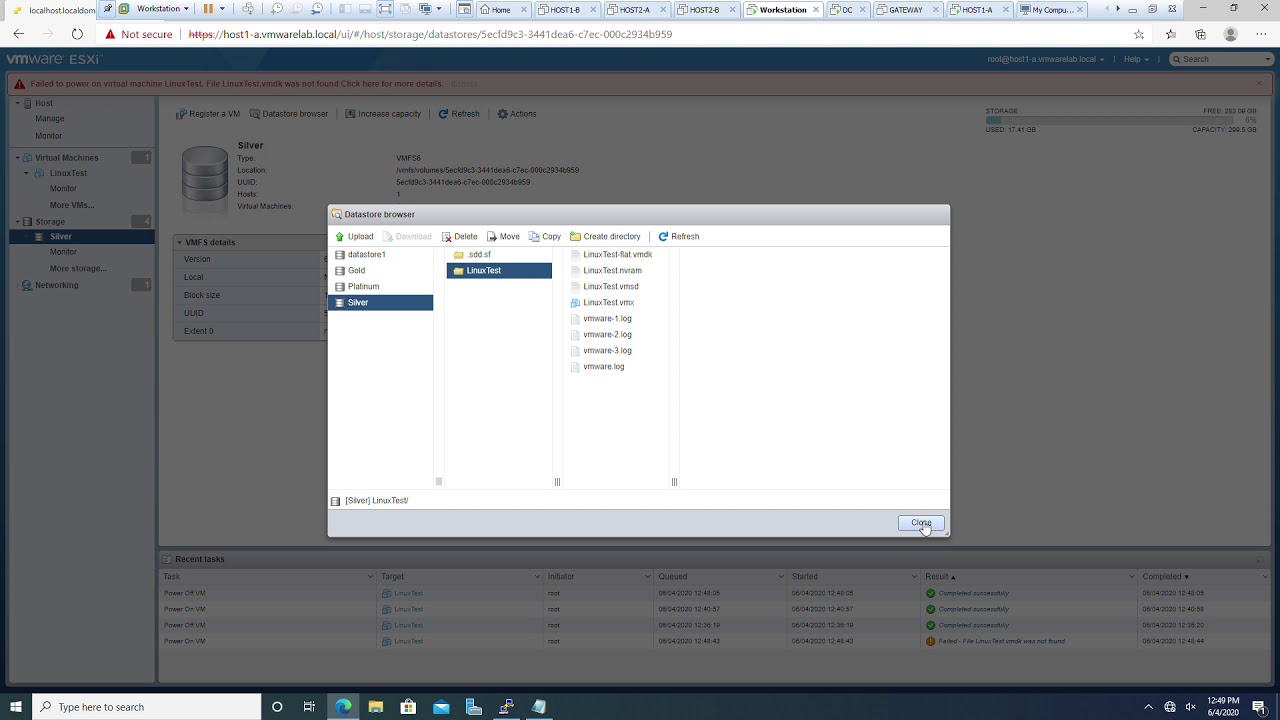The image size is (1280, 720).
Task: Click Upload in Datastore browser toolbar
Action: [x=354, y=237]
